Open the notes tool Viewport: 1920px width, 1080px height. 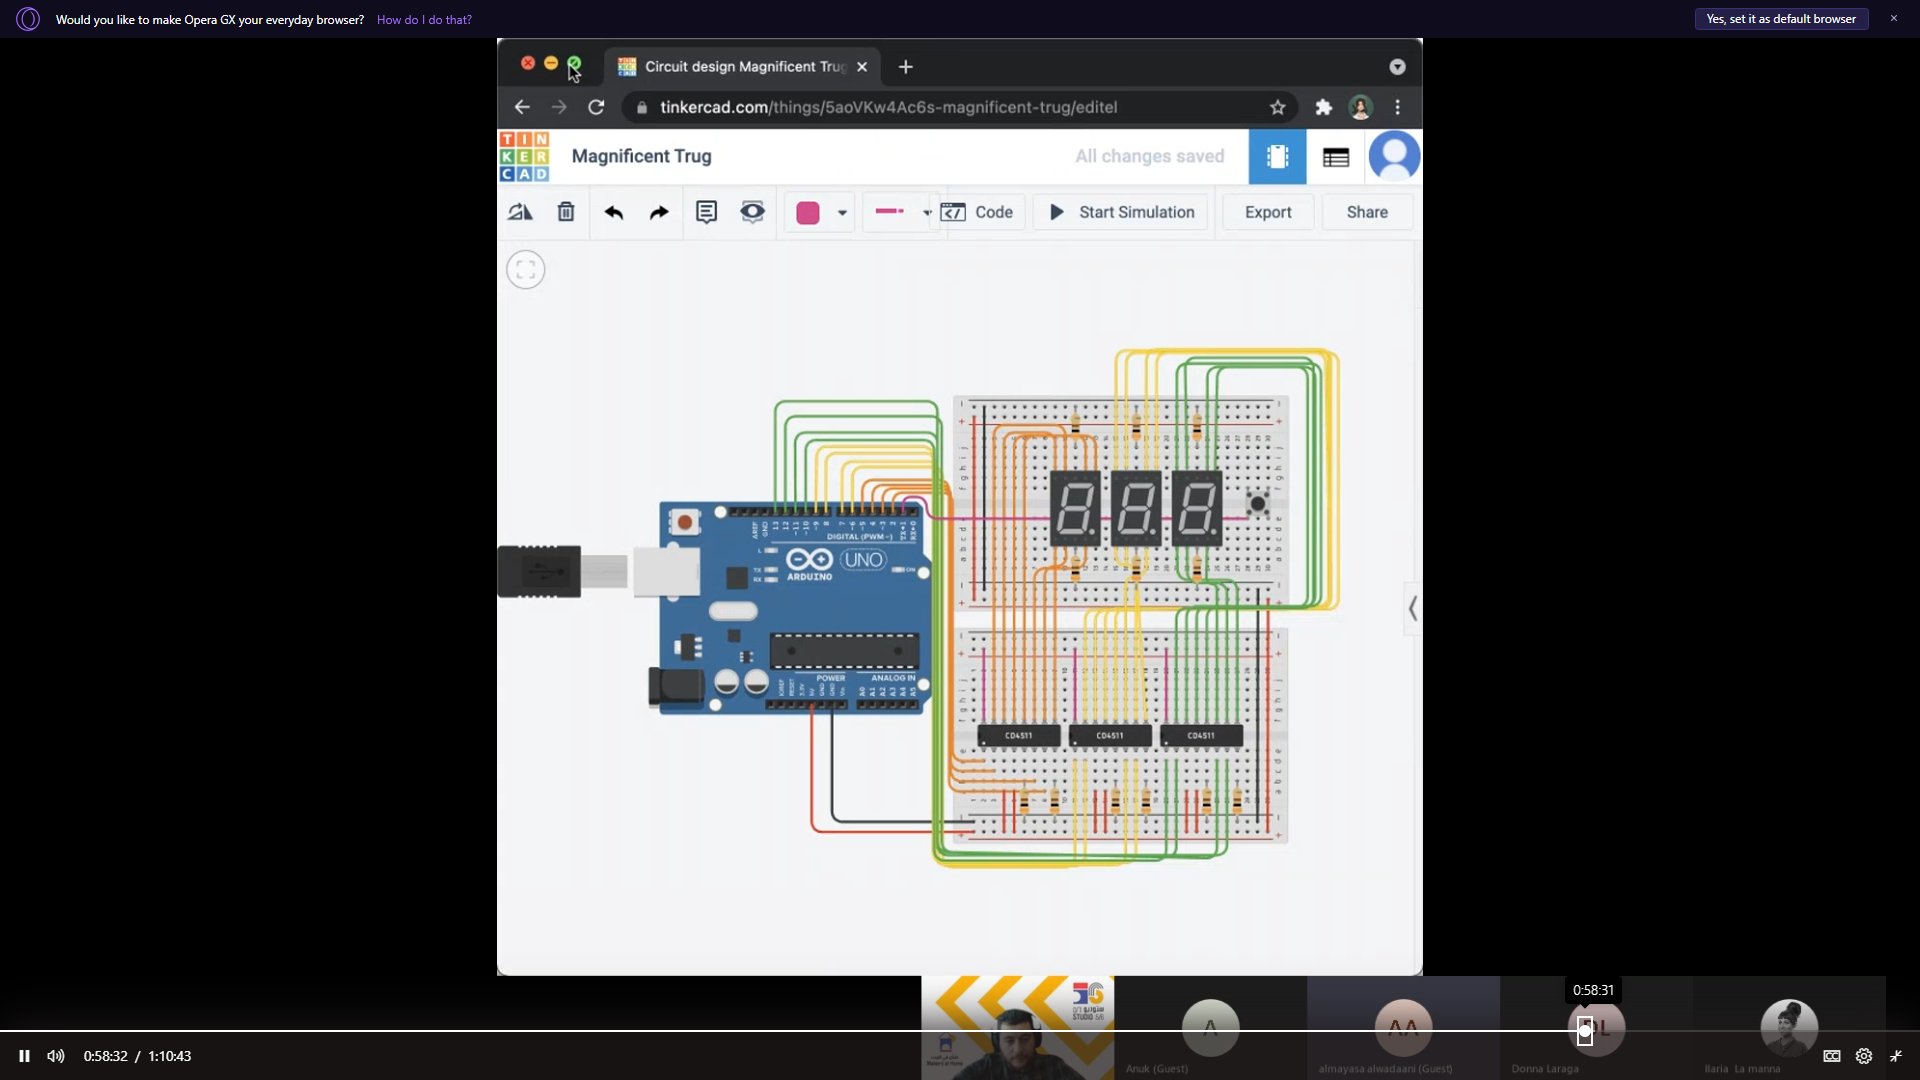707,212
